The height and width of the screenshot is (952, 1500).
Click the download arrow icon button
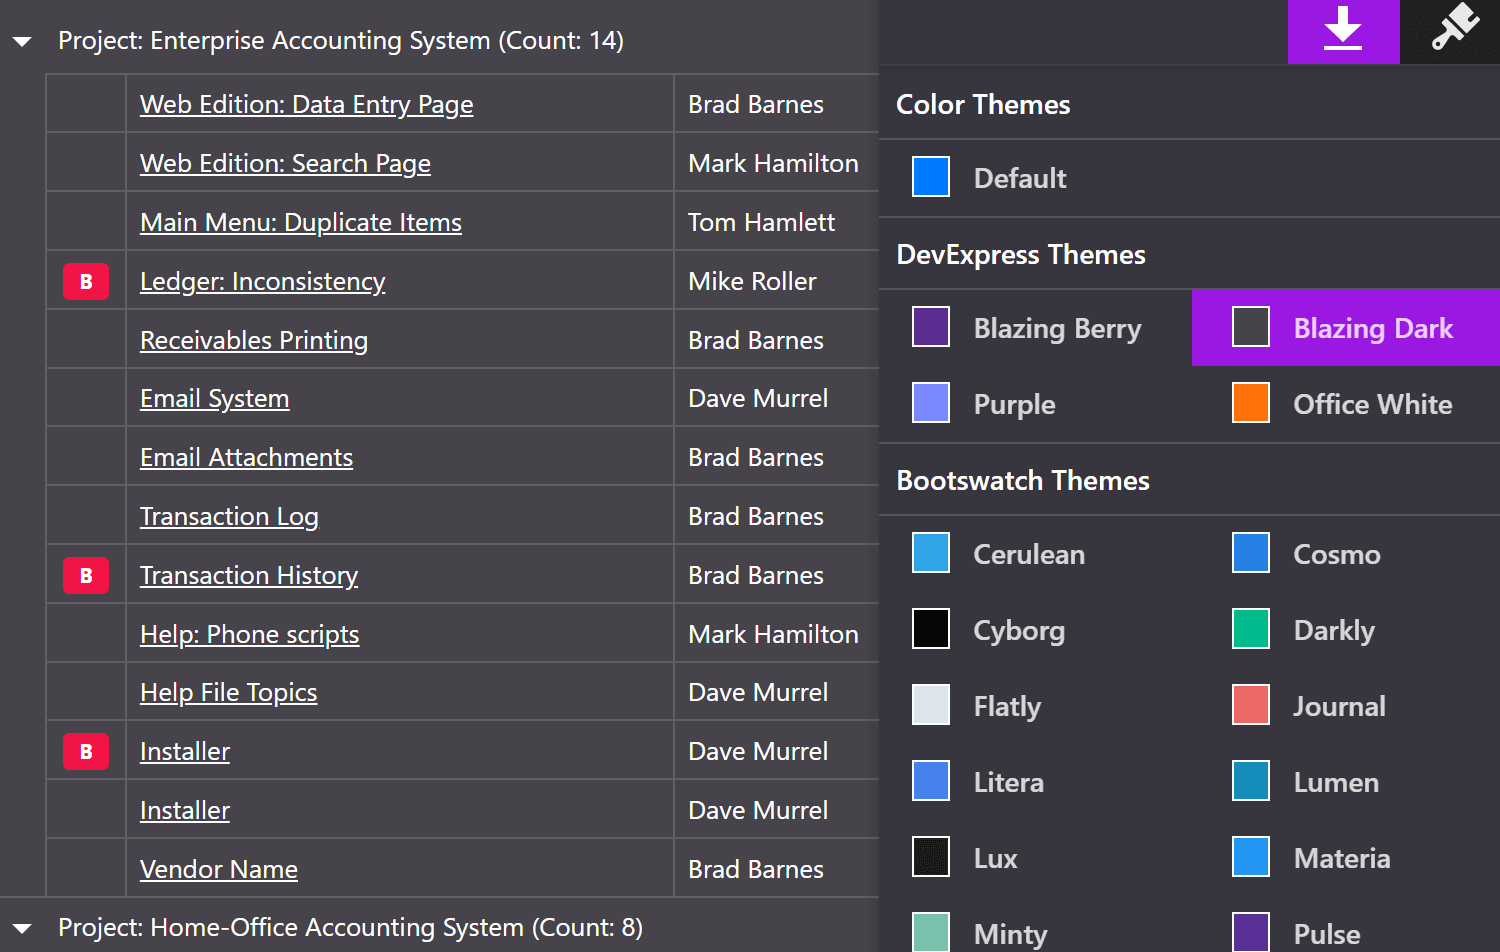1343,31
